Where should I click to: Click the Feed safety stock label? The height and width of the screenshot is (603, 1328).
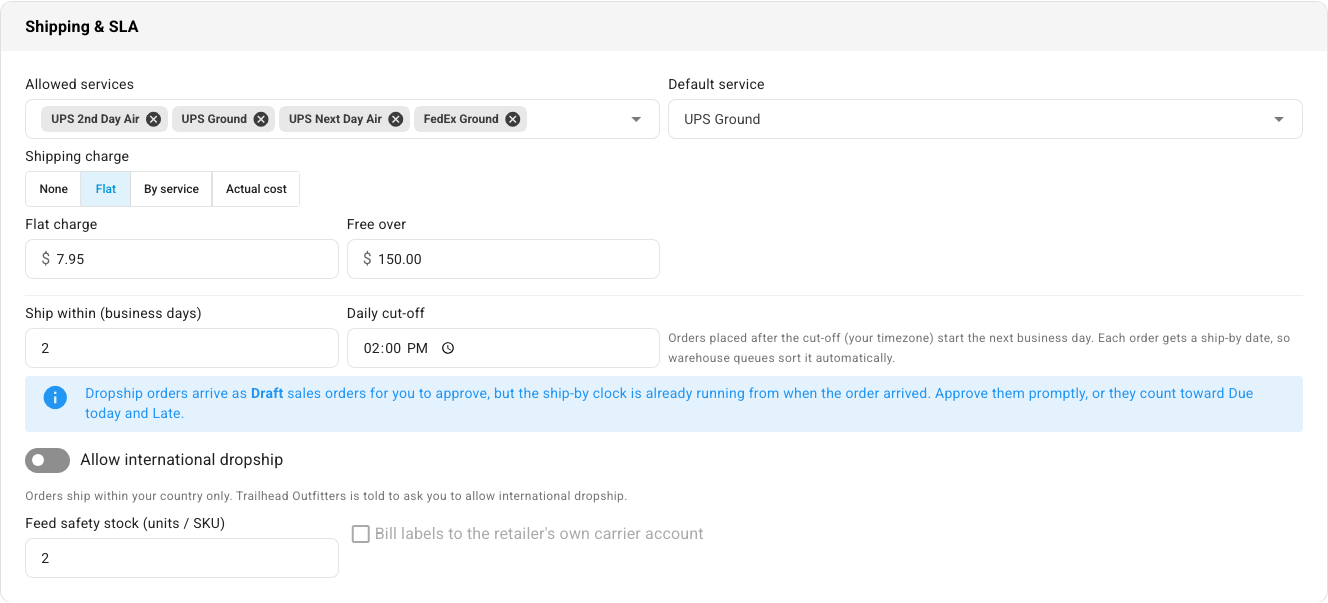pos(125,523)
